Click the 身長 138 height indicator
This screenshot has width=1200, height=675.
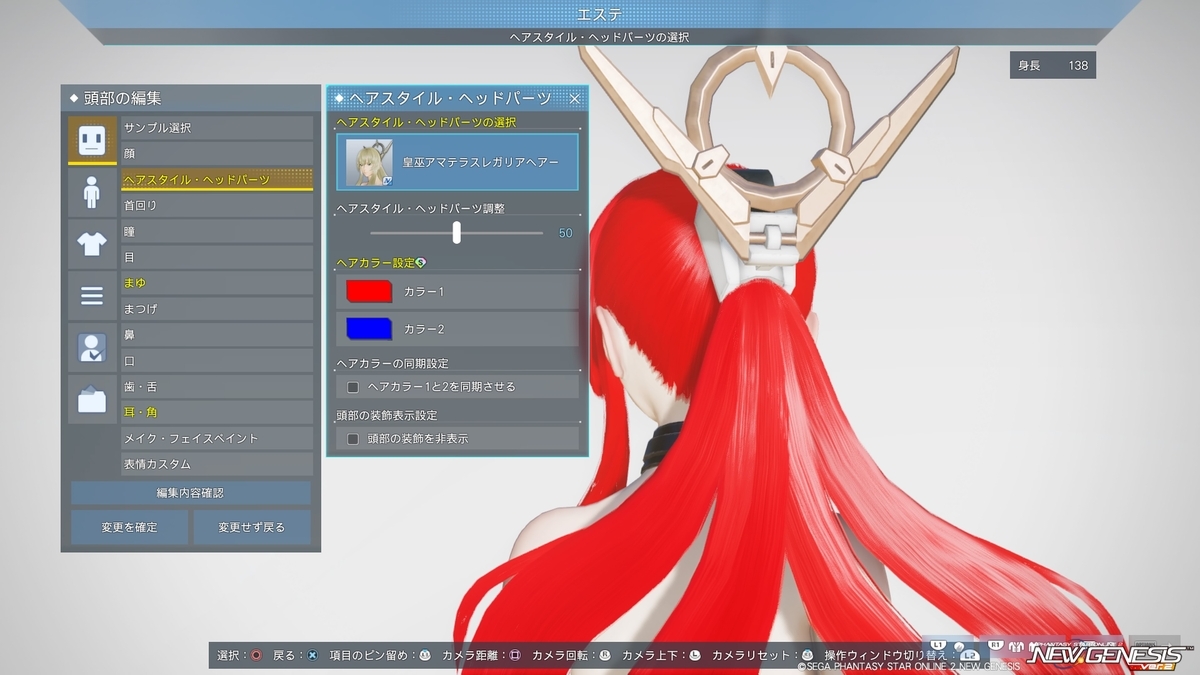(x=1053, y=65)
